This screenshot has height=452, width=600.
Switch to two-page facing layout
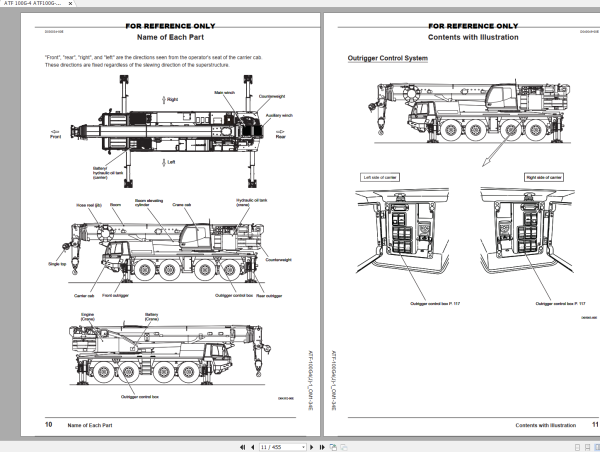(597, 447)
